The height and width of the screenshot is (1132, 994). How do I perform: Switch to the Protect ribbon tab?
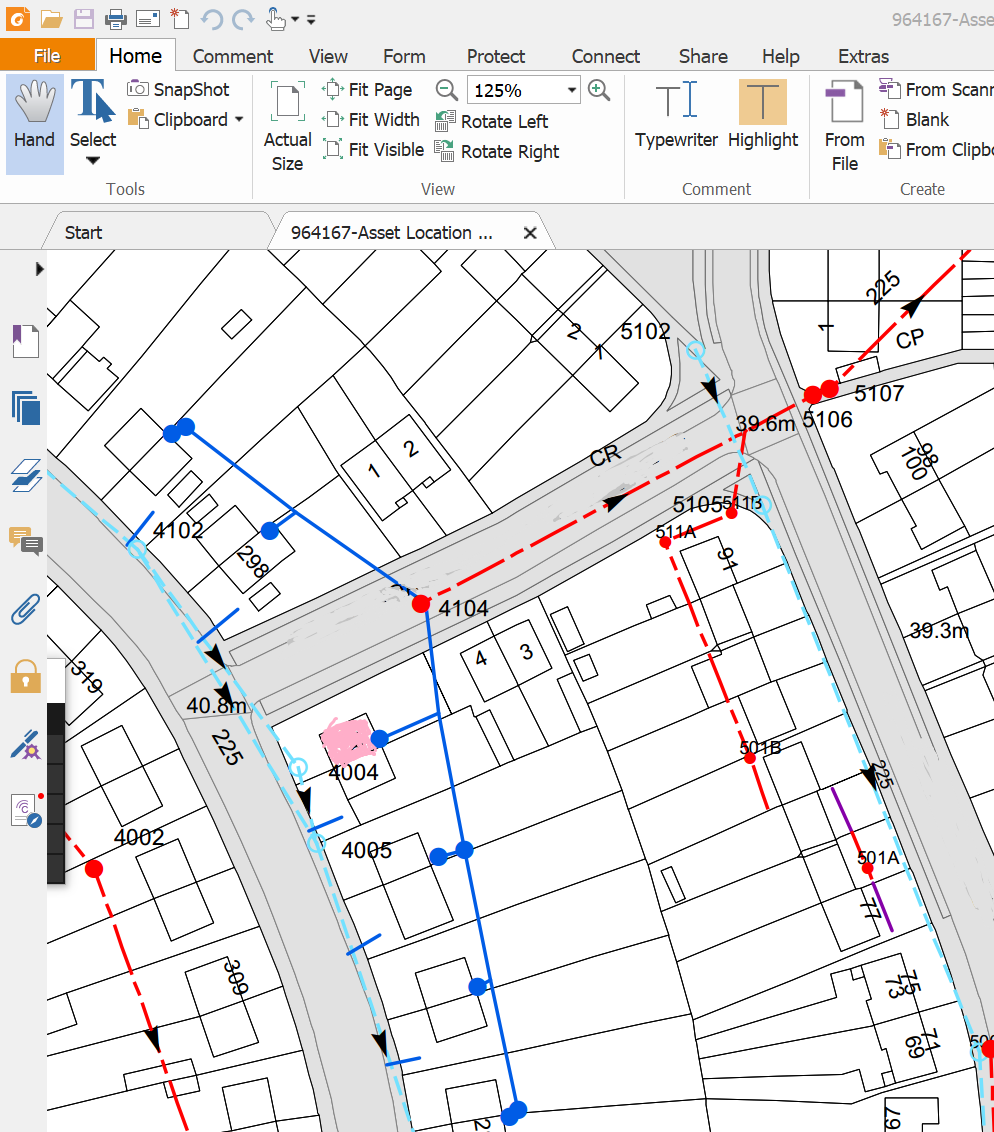pos(495,56)
